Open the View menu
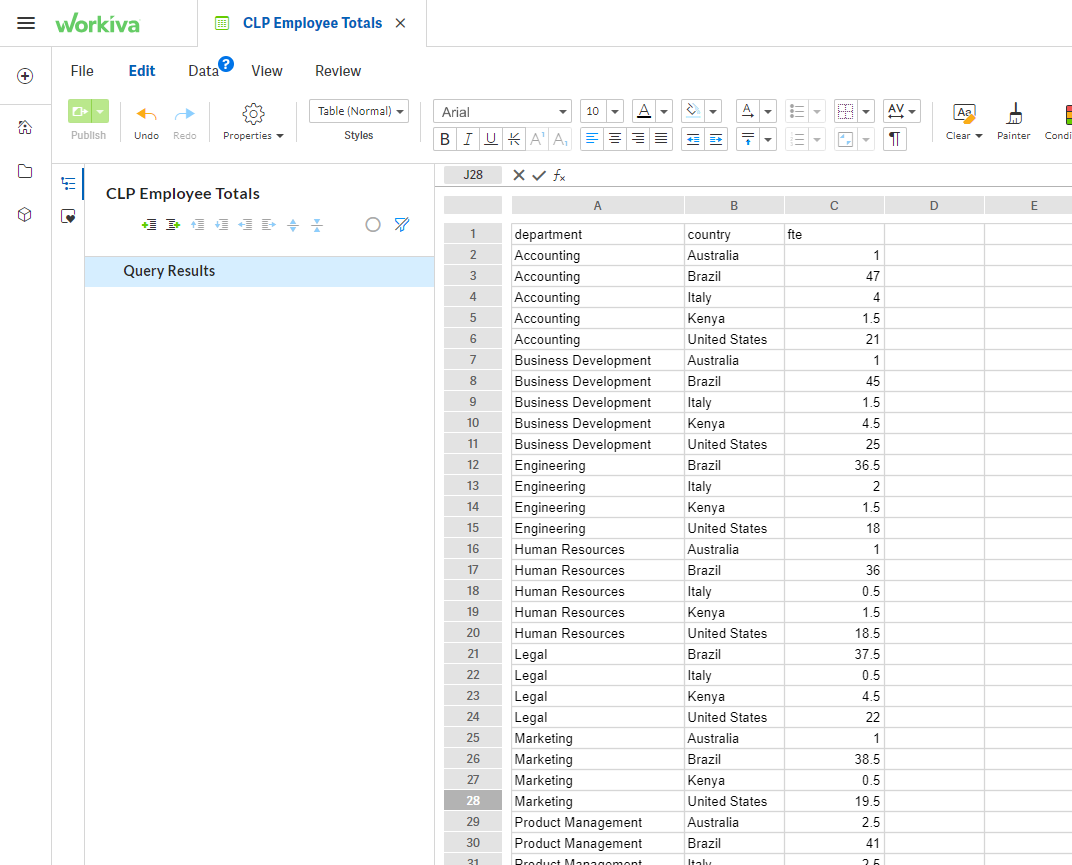This screenshot has width=1072, height=865. click(267, 71)
